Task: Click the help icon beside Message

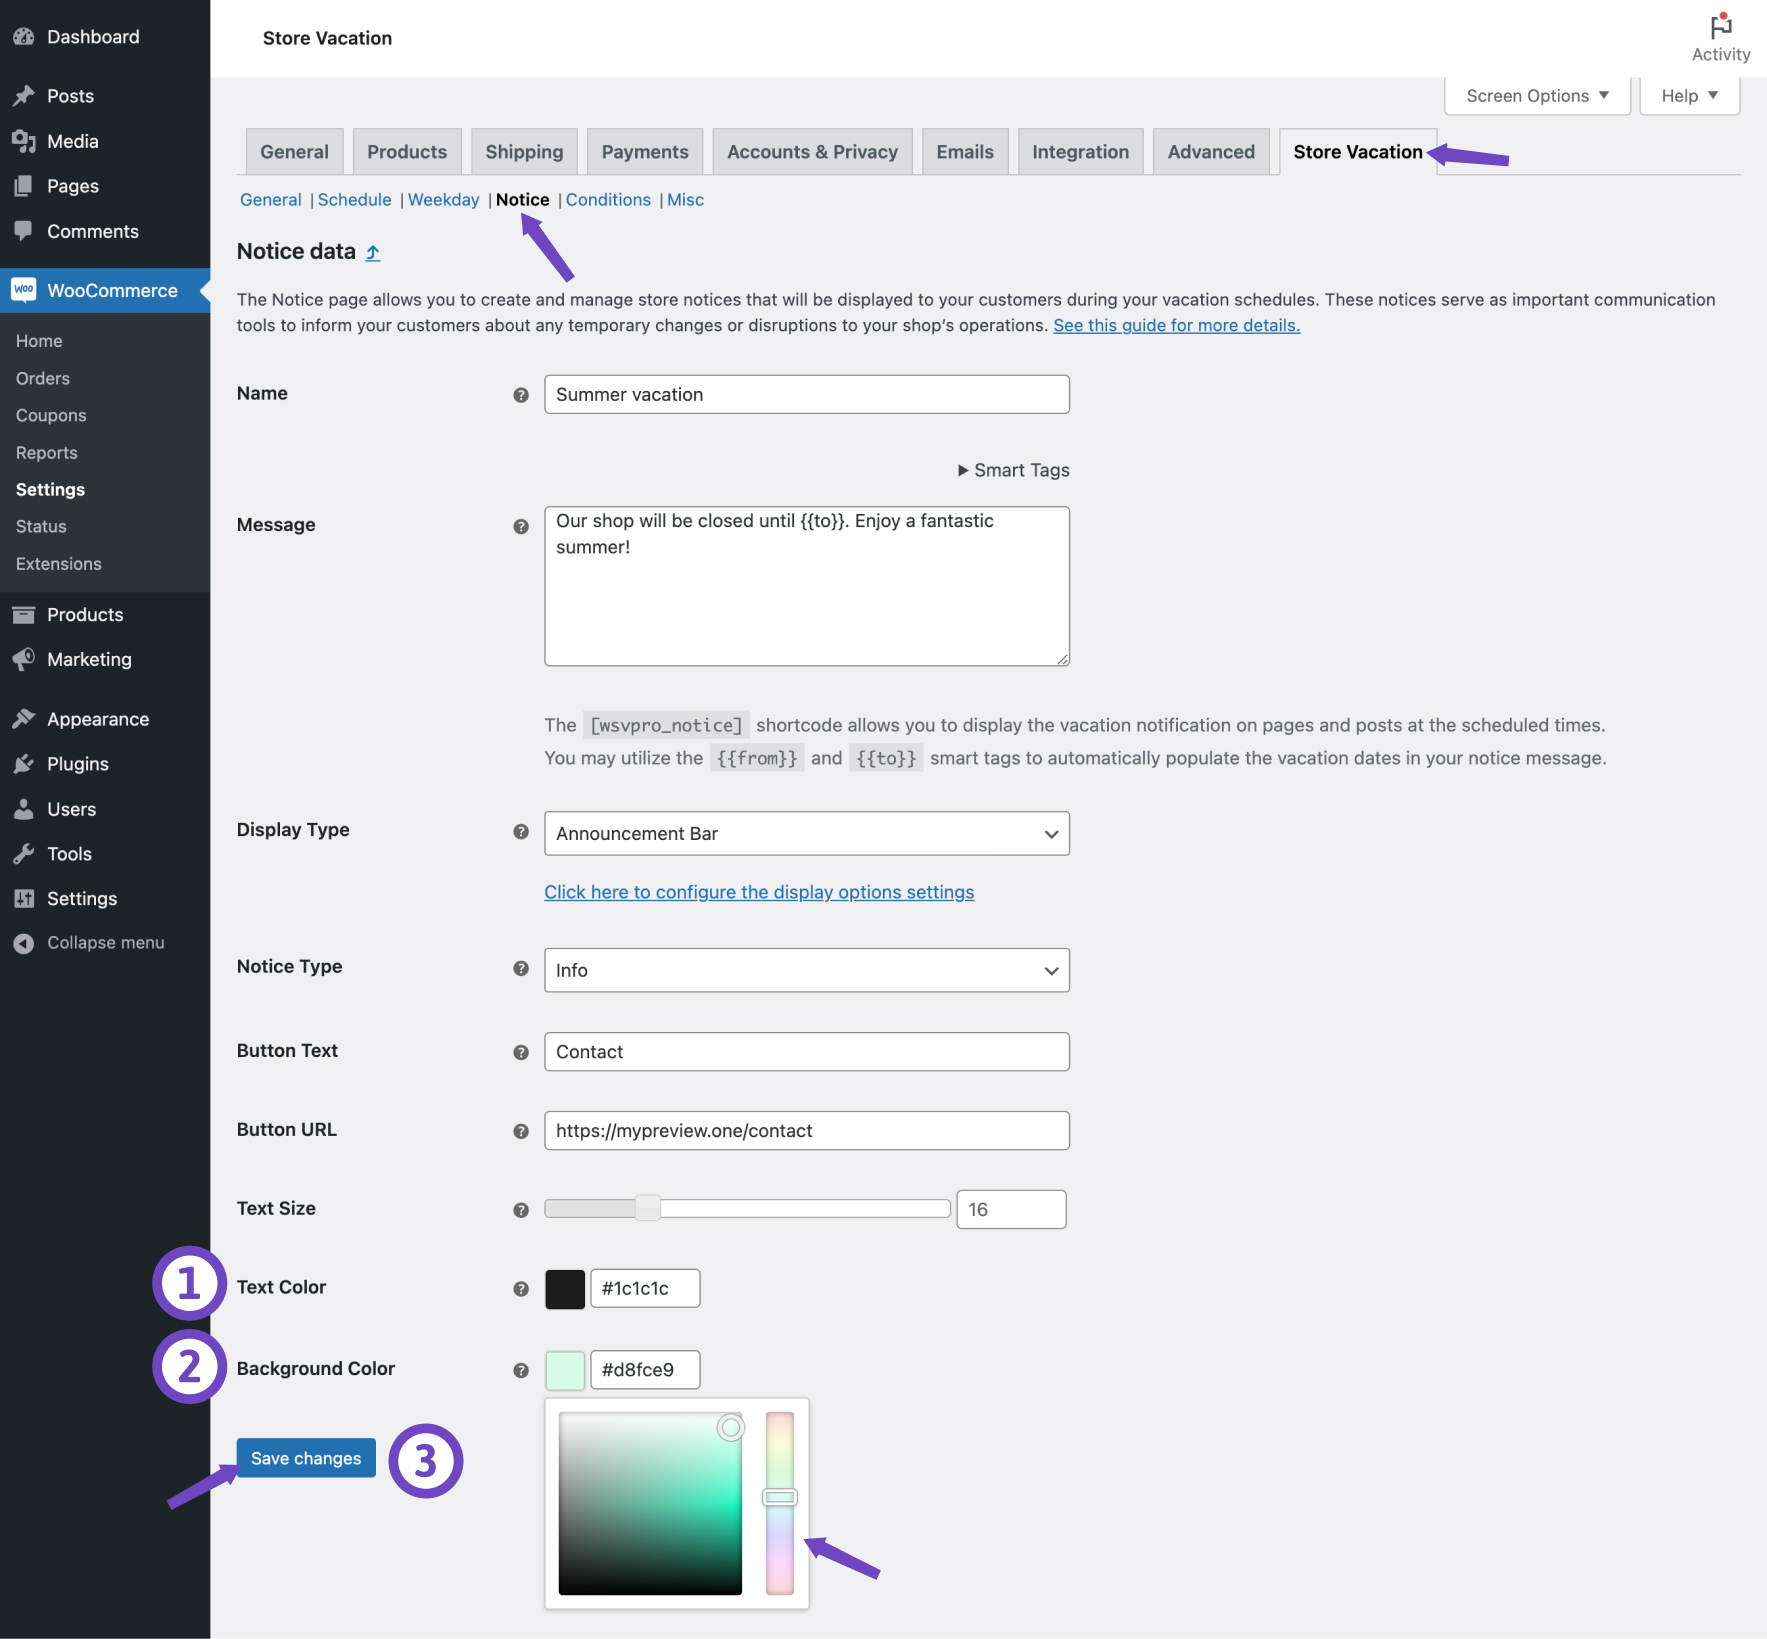Action: tap(520, 525)
